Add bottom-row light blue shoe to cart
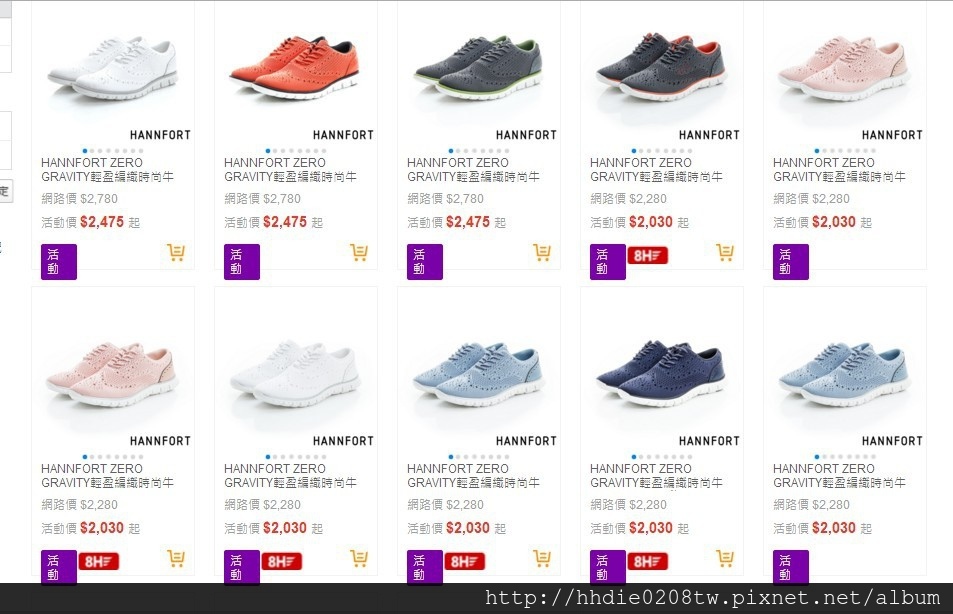 pos(542,558)
